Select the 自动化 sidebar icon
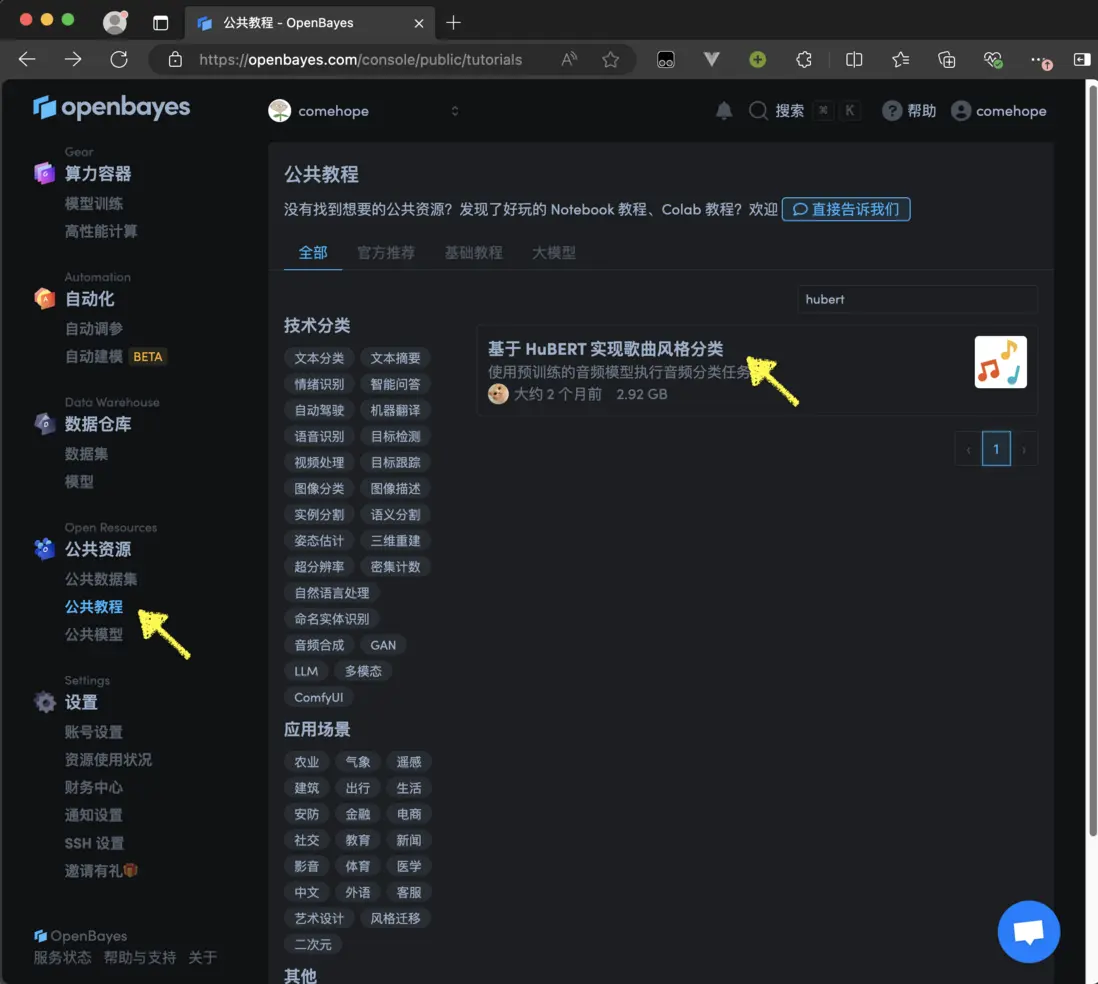Screen dimensions: 1098x984 coord(45,298)
